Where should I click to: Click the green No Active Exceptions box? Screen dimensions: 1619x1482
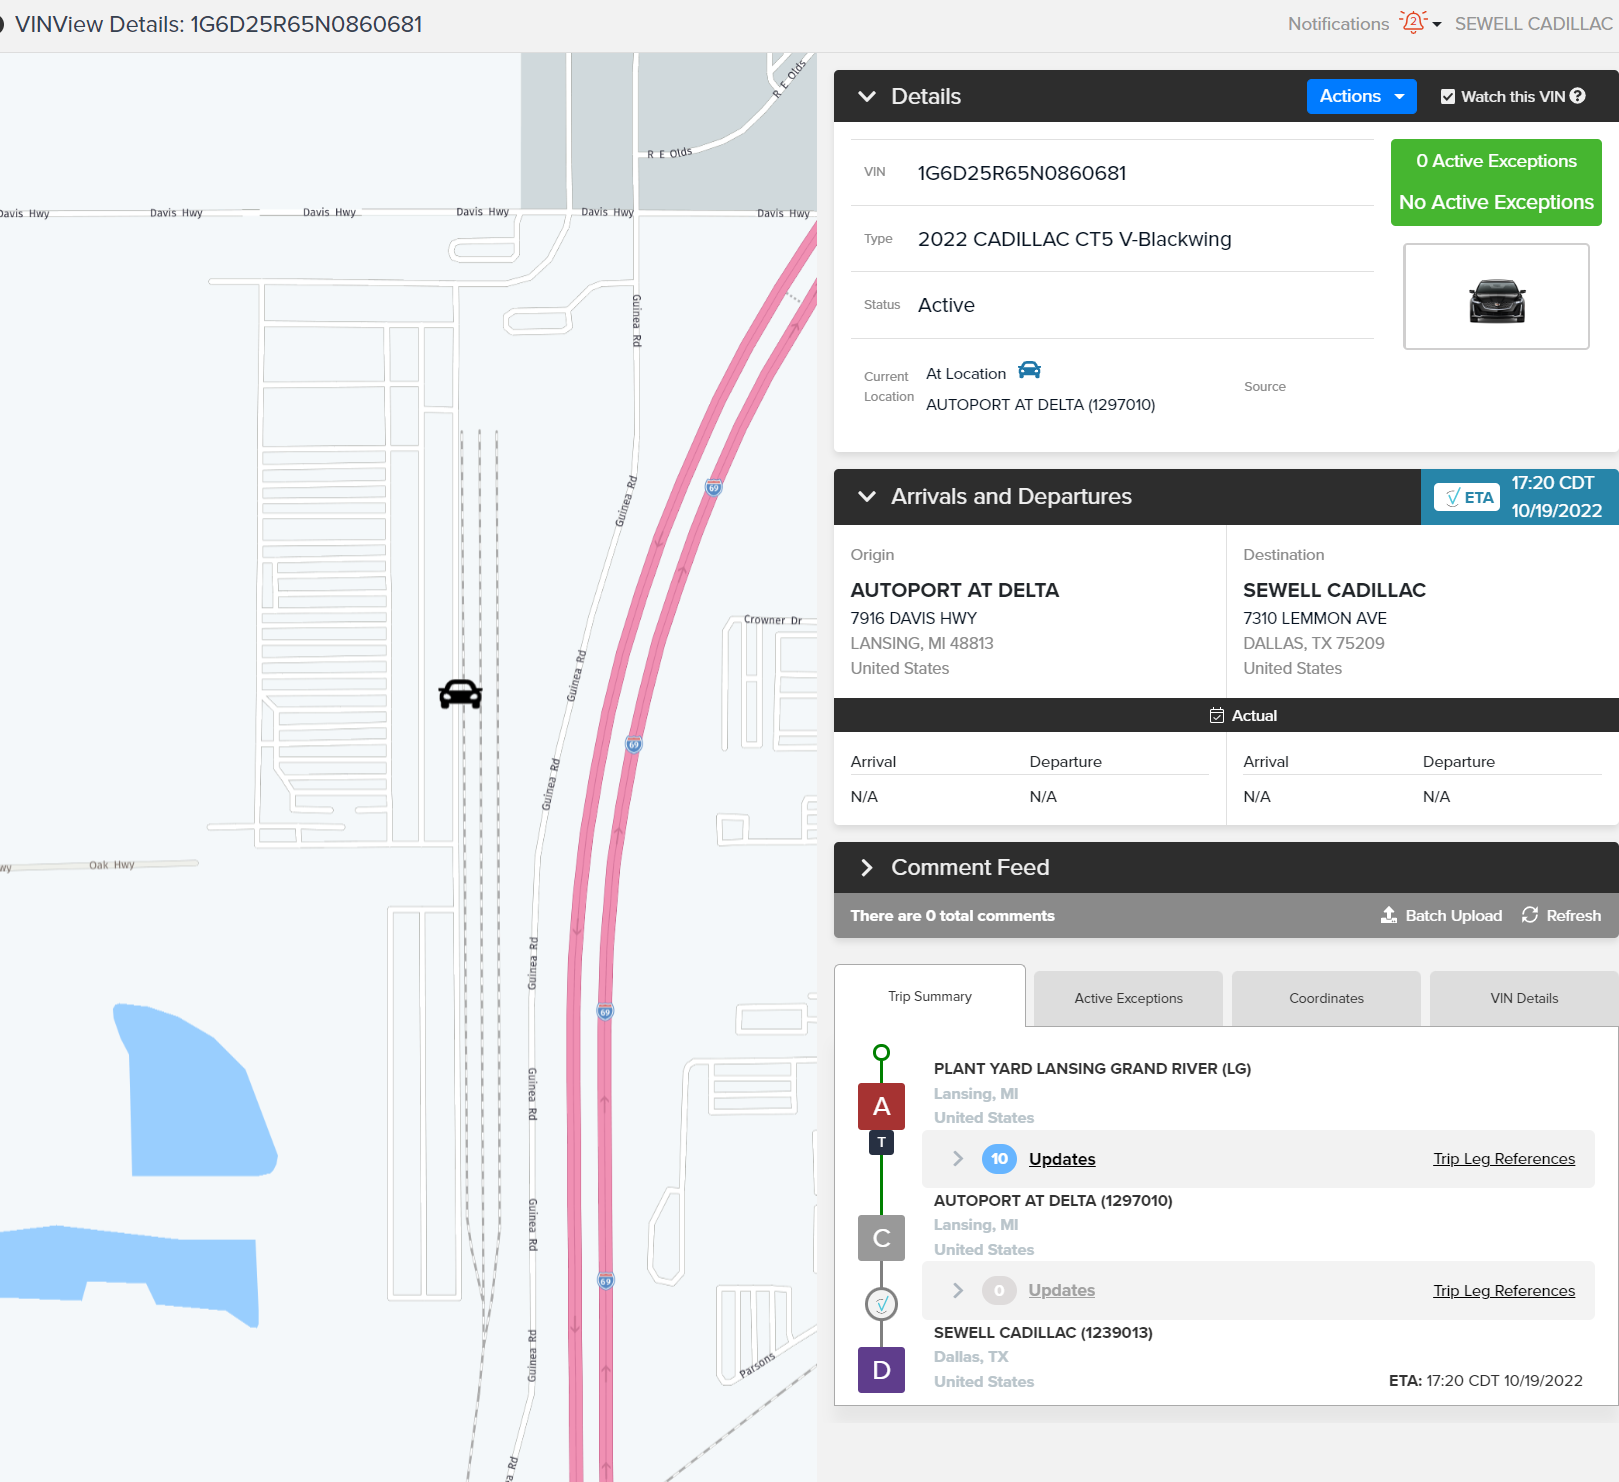click(1496, 182)
